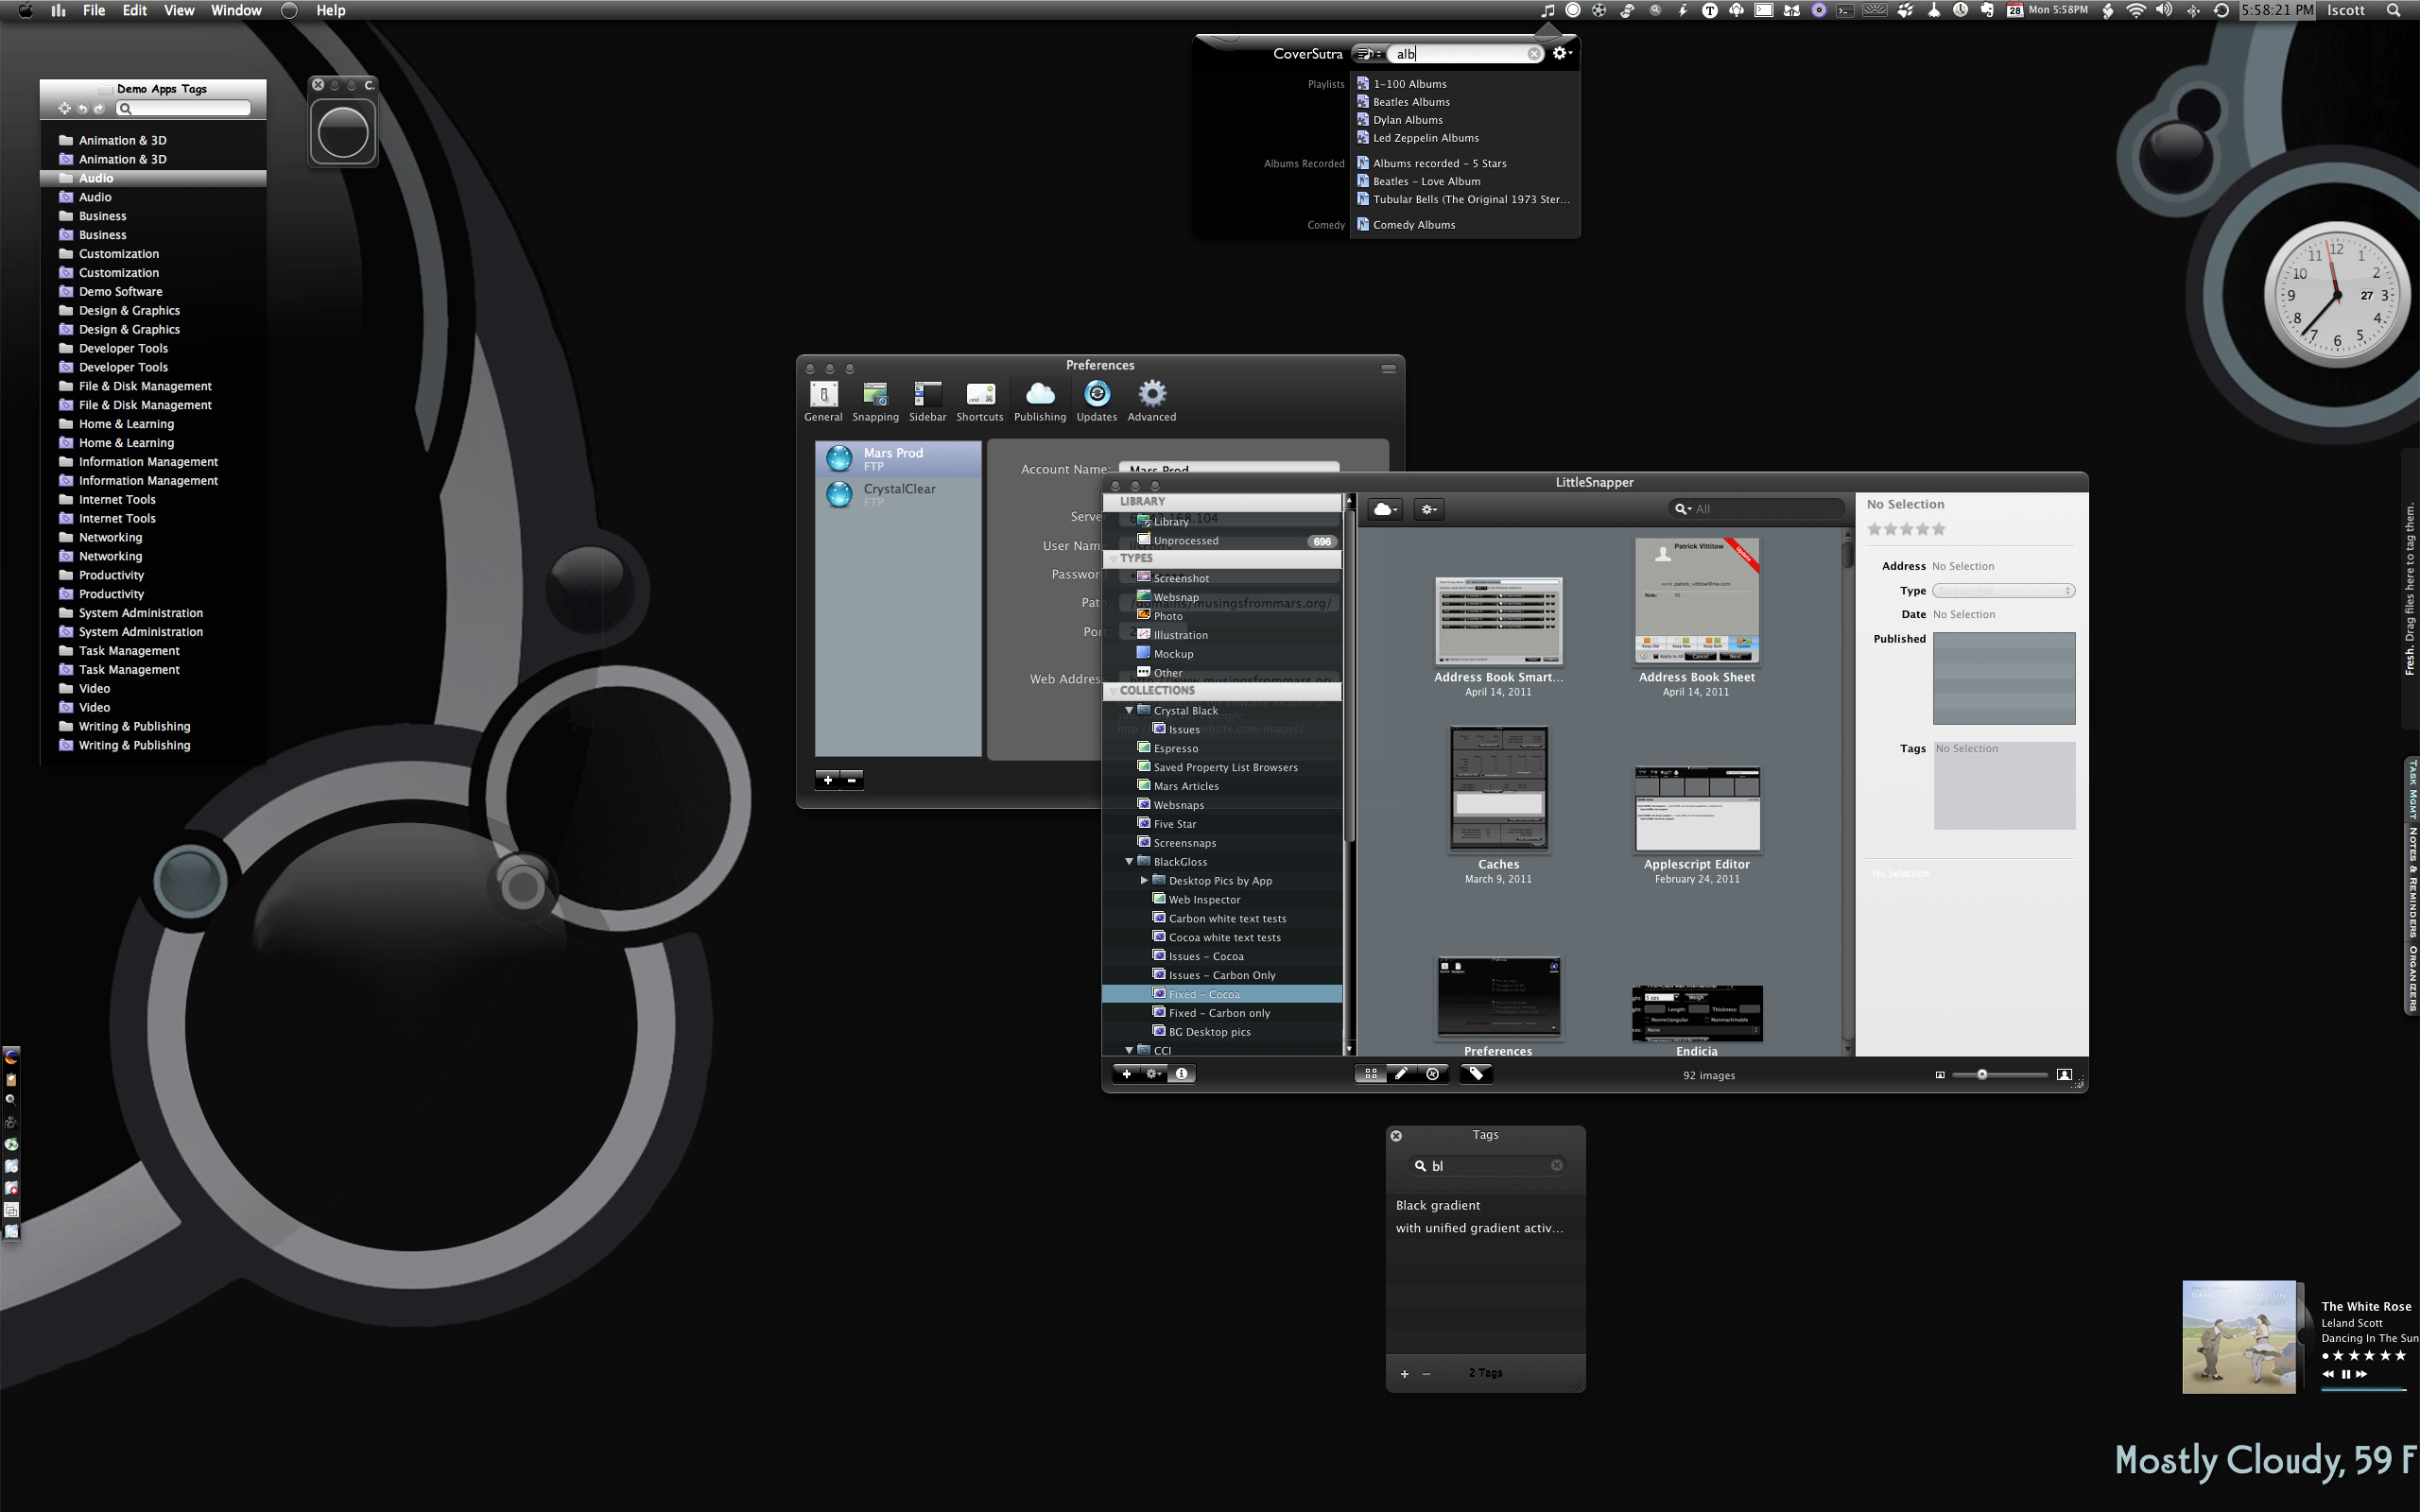Add a publishing account with plus button

coord(827,780)
